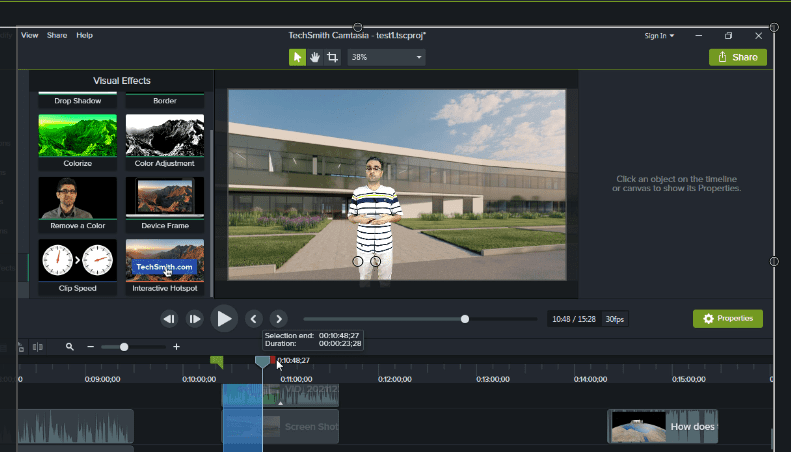Select the Drop Shadow effect
791x452 pixels.
[x=78, y=100]
